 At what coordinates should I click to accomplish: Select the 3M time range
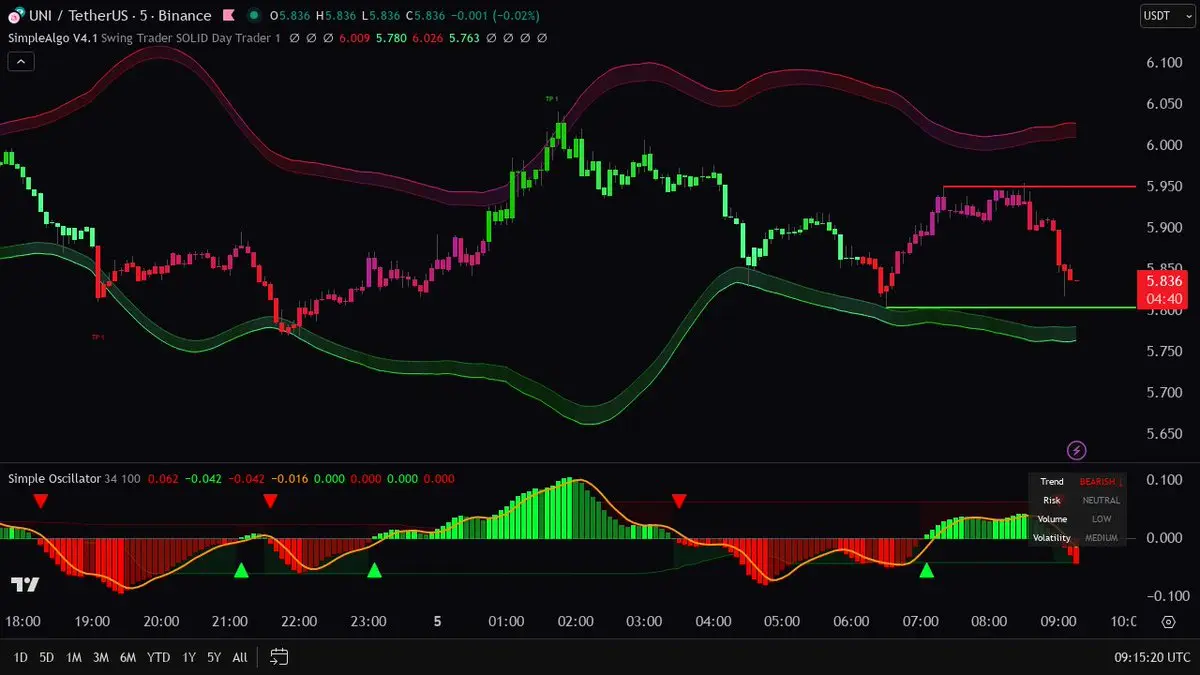coord(101,657)
